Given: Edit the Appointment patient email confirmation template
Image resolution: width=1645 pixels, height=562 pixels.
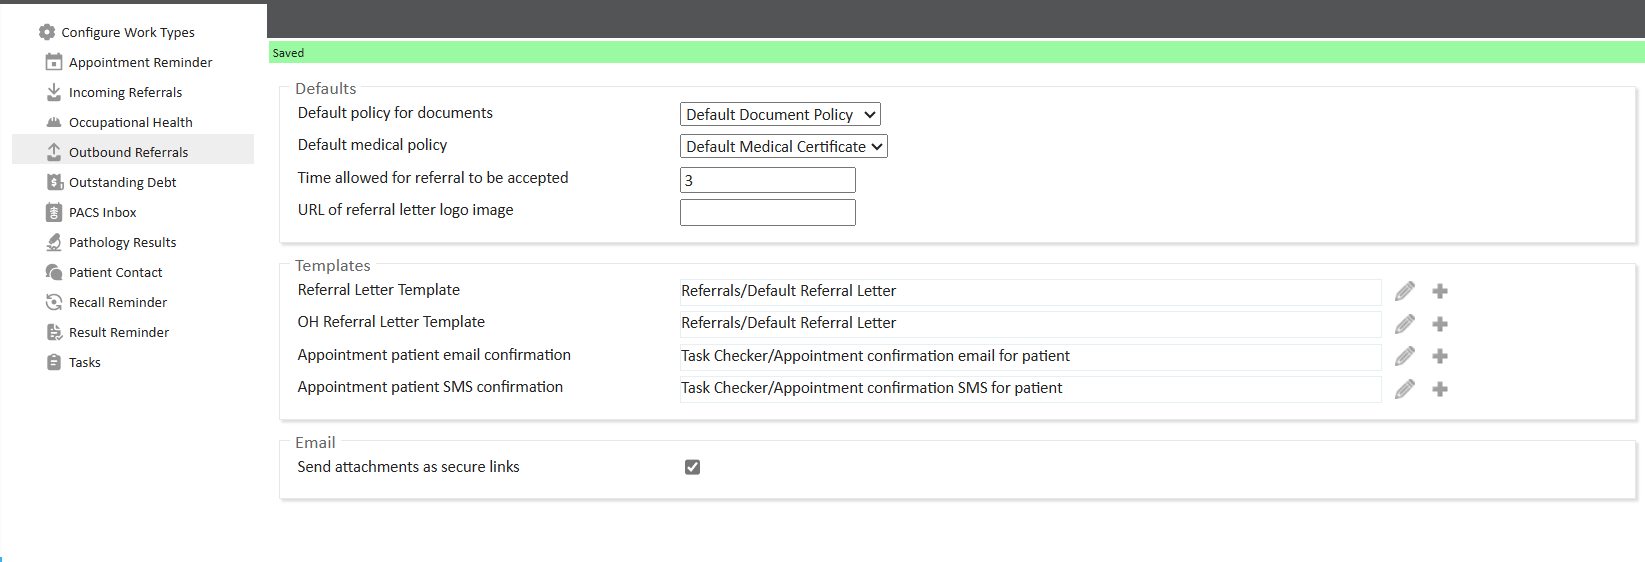Looking at the screenshot, I should pos(1405,356).
